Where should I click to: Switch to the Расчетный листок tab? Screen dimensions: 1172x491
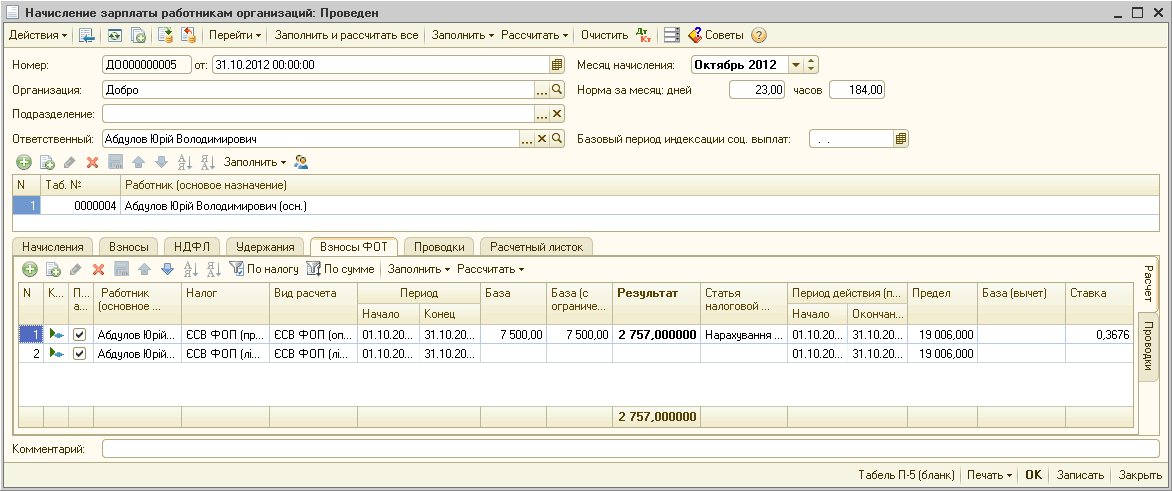pyautogui.click(x=536, y=247)
